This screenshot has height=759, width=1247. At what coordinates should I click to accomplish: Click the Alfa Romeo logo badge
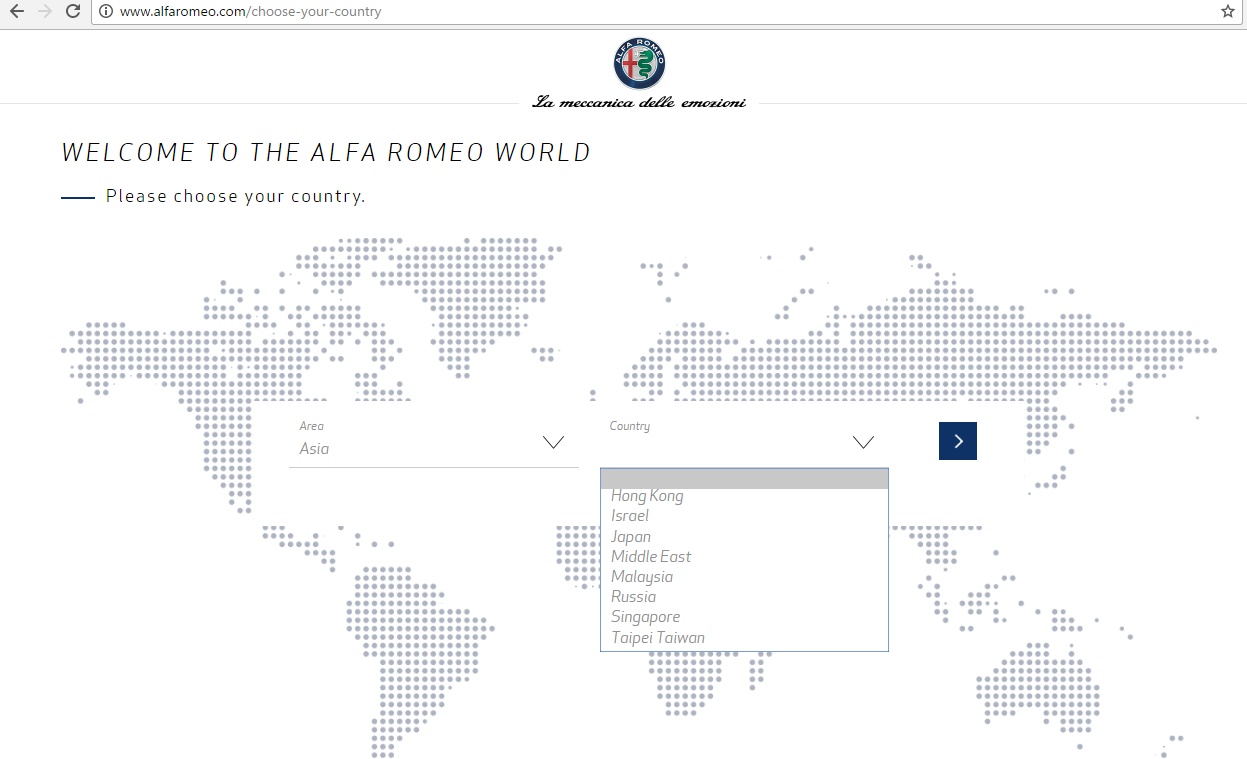639,63
